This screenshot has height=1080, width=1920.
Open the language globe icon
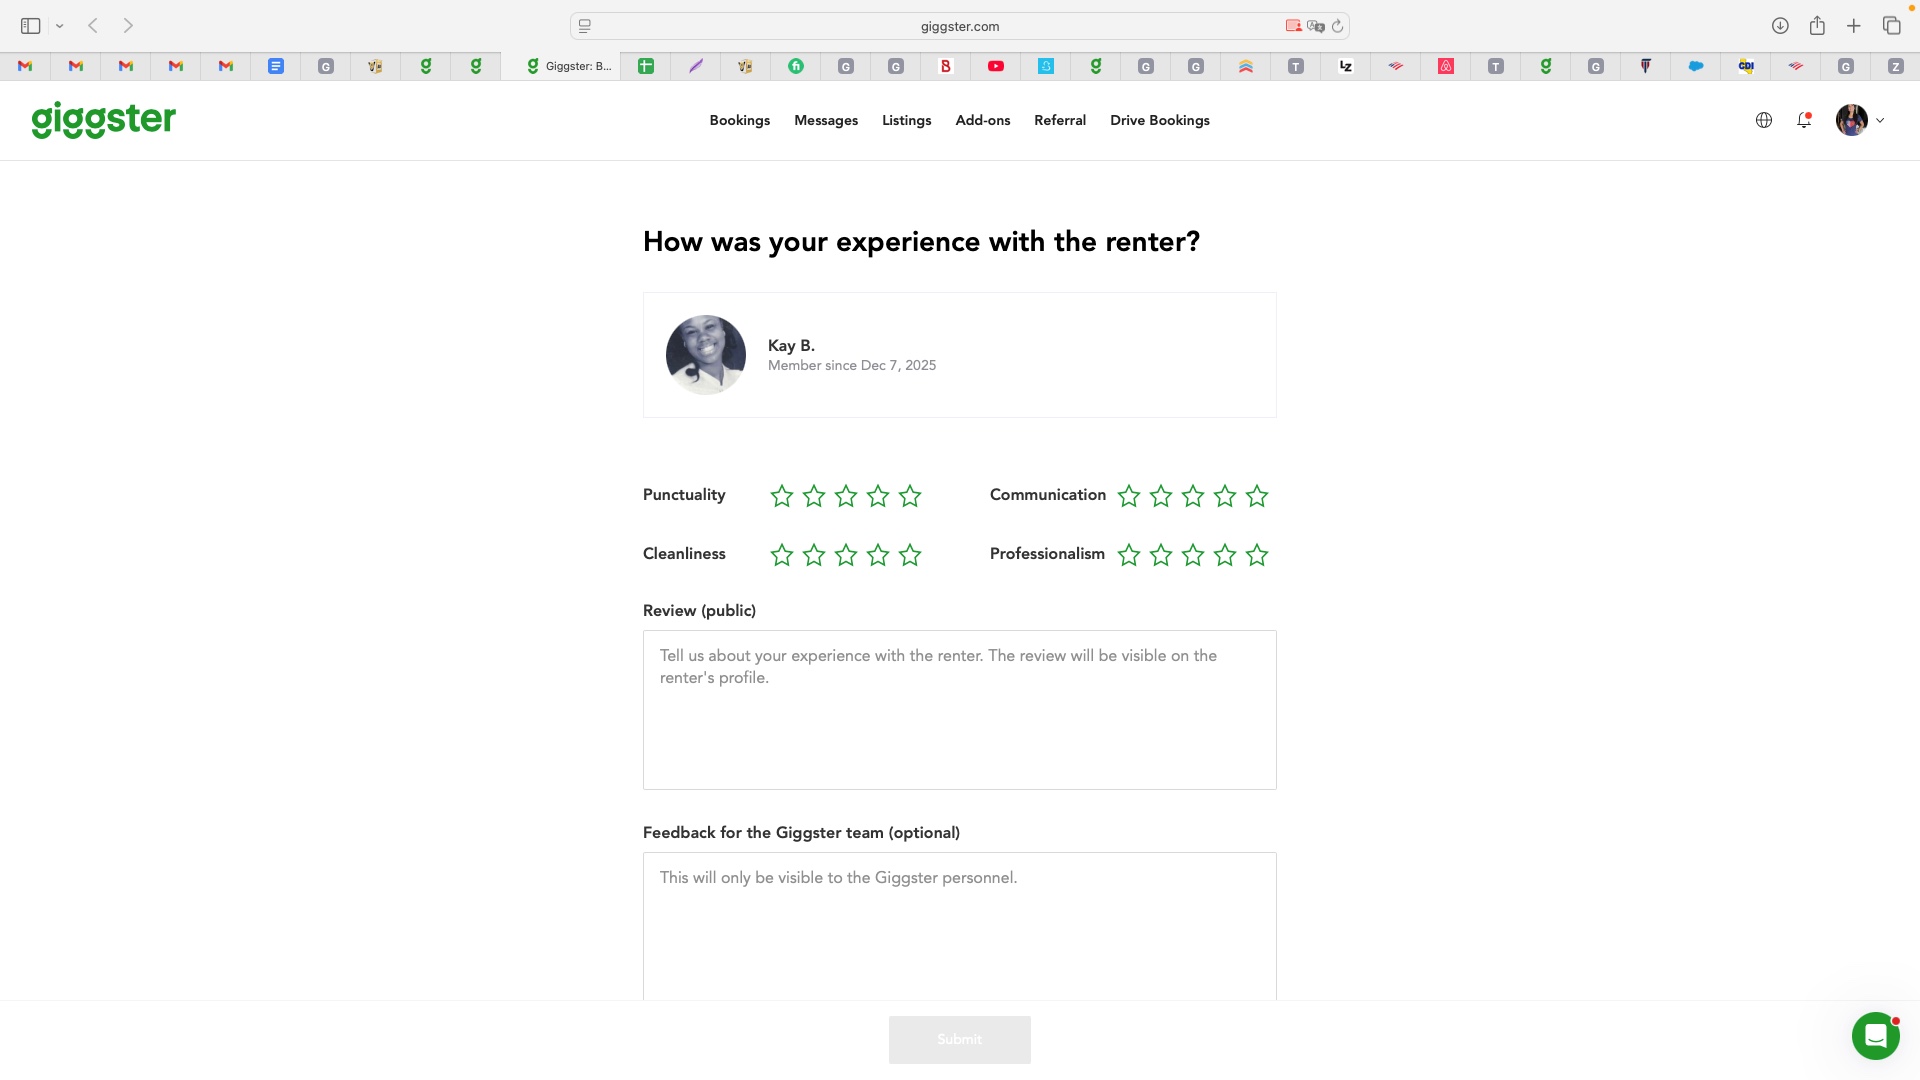pyautogui.click(x=1764, y=120)
